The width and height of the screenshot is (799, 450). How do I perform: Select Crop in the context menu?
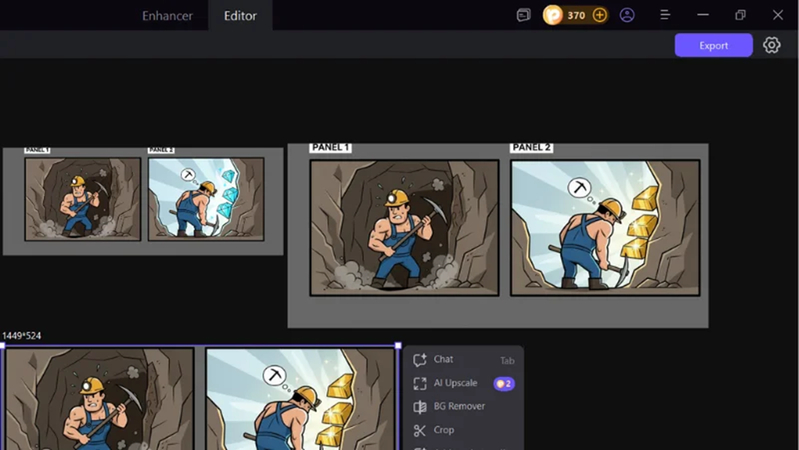click(463, 430)
